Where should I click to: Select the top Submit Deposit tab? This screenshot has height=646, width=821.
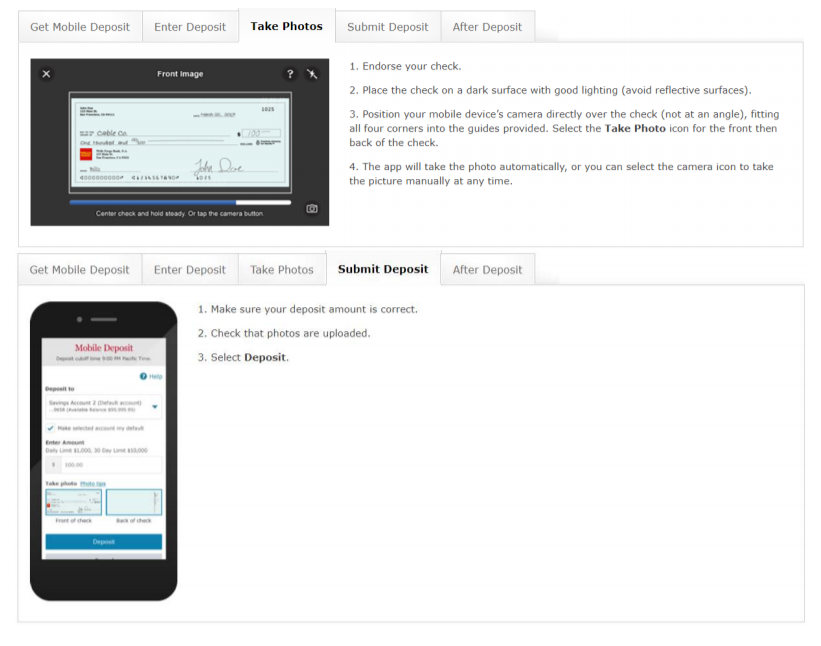coord(387,27)
